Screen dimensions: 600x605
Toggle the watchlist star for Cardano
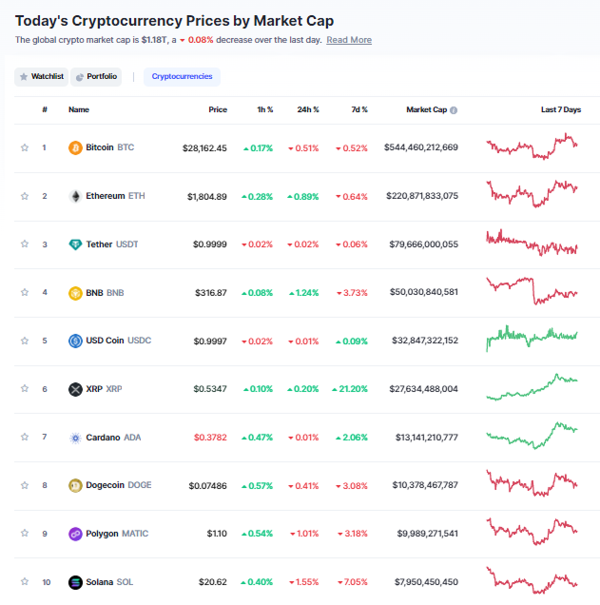click(x=25, y=437)
